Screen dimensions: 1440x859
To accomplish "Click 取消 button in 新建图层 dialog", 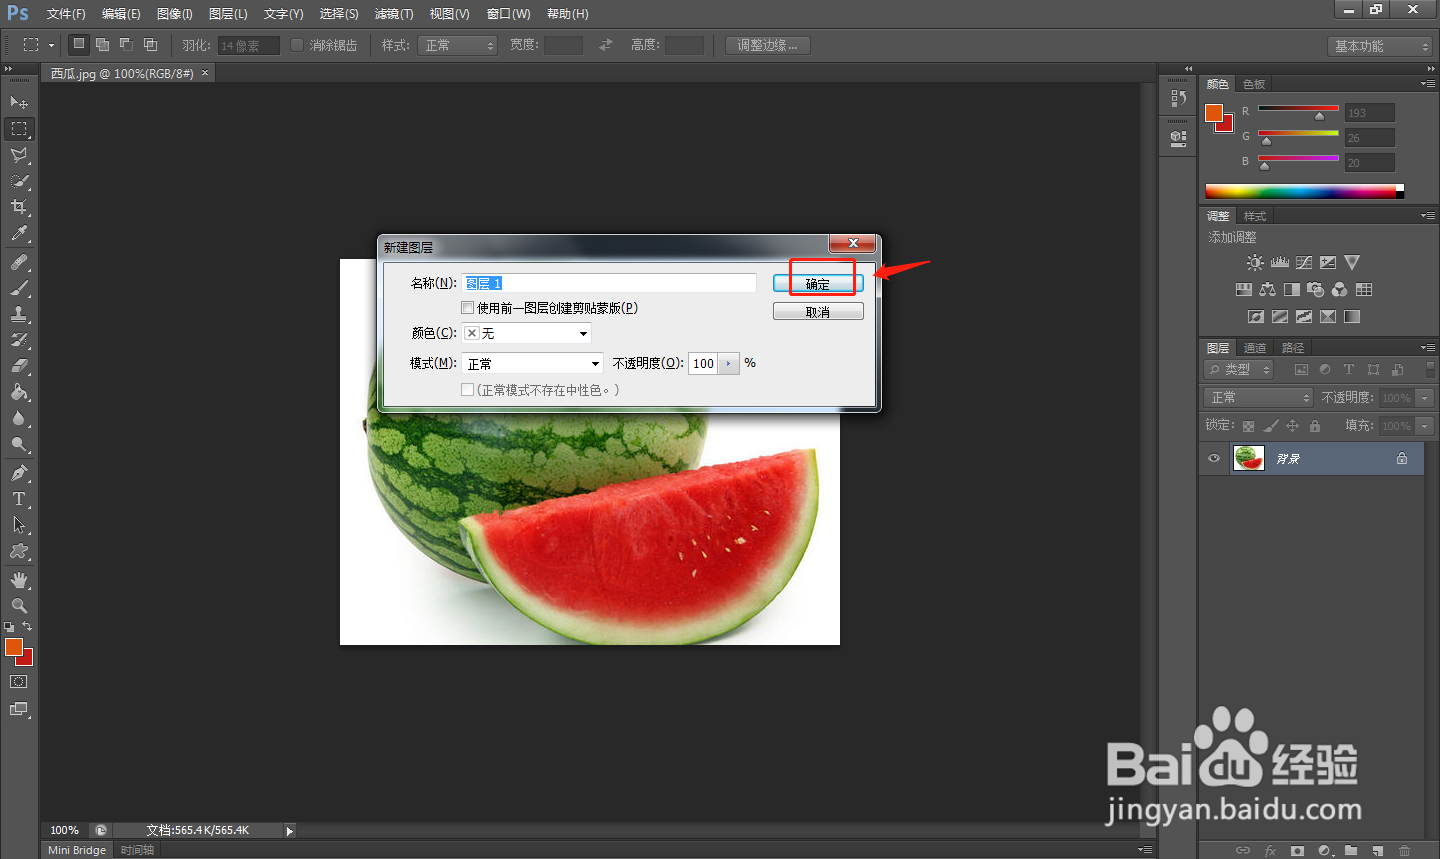I will tap(818, 312).
